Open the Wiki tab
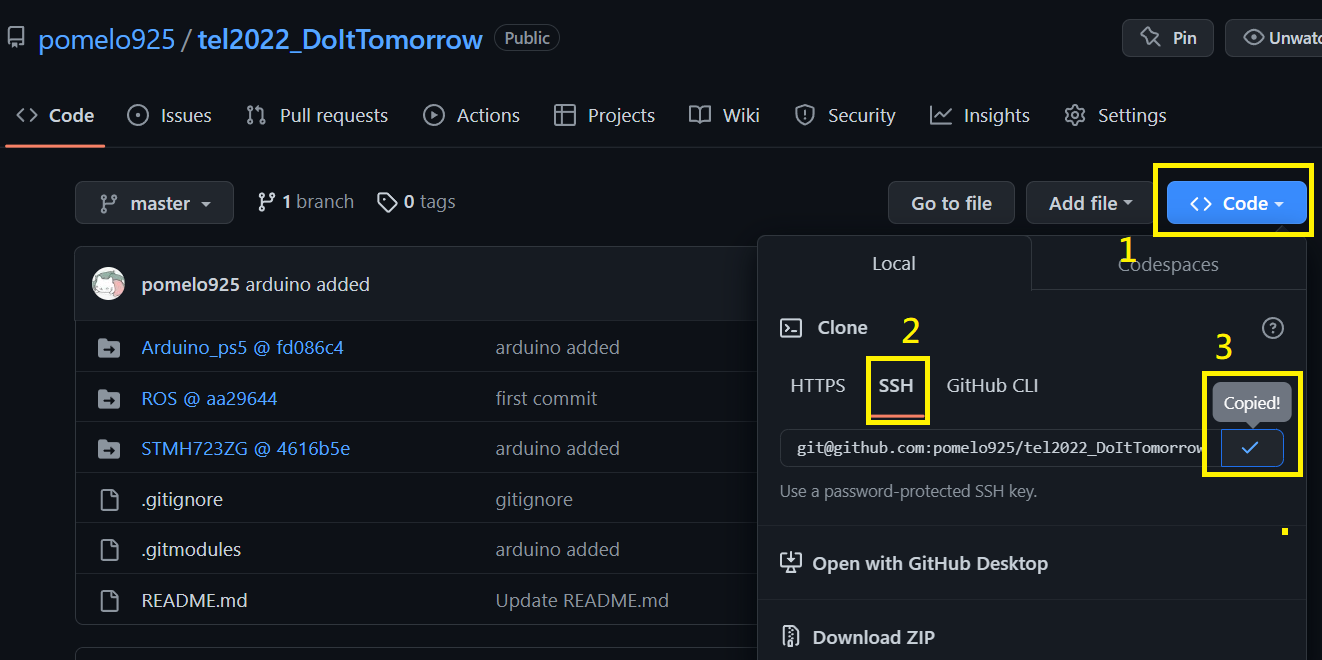Screen dimensions: 1322x660 click(x=724, y=116)
